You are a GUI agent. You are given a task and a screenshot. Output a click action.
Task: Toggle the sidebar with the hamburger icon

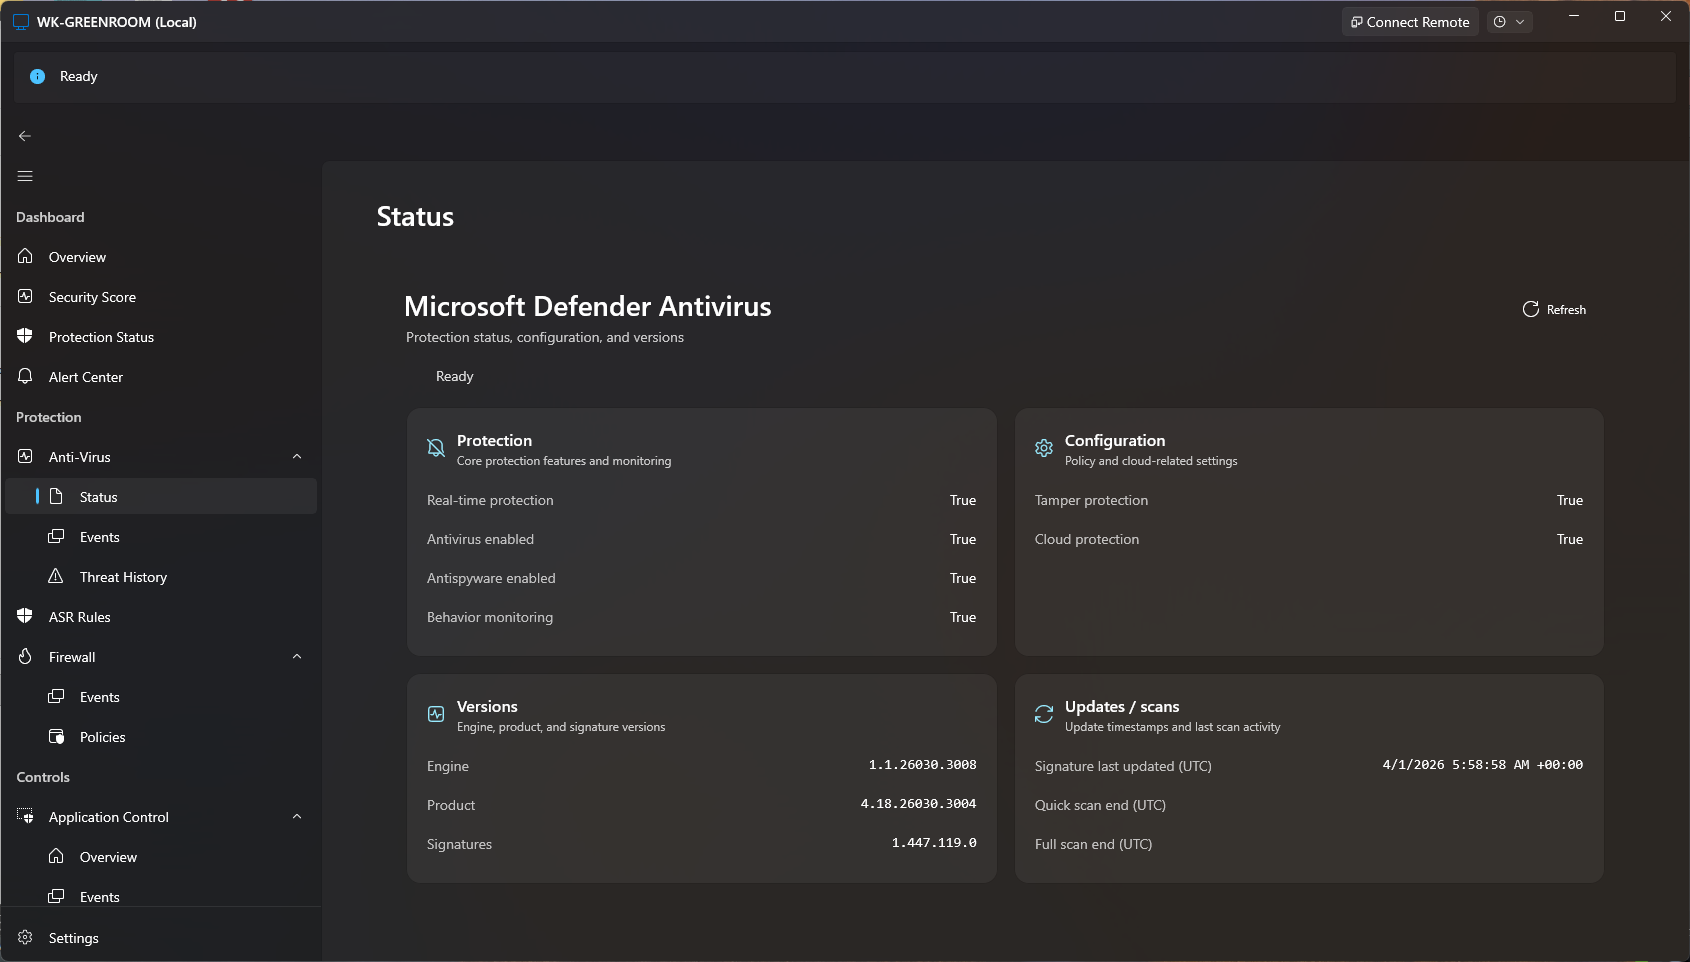[24, 175]
